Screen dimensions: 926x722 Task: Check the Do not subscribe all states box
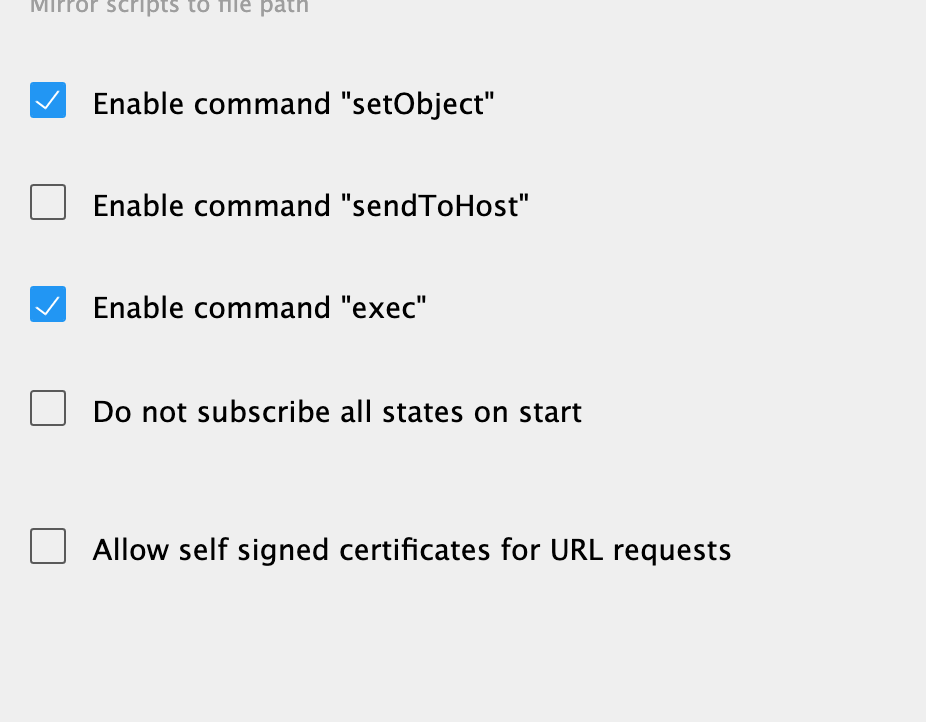coord(48,409)
